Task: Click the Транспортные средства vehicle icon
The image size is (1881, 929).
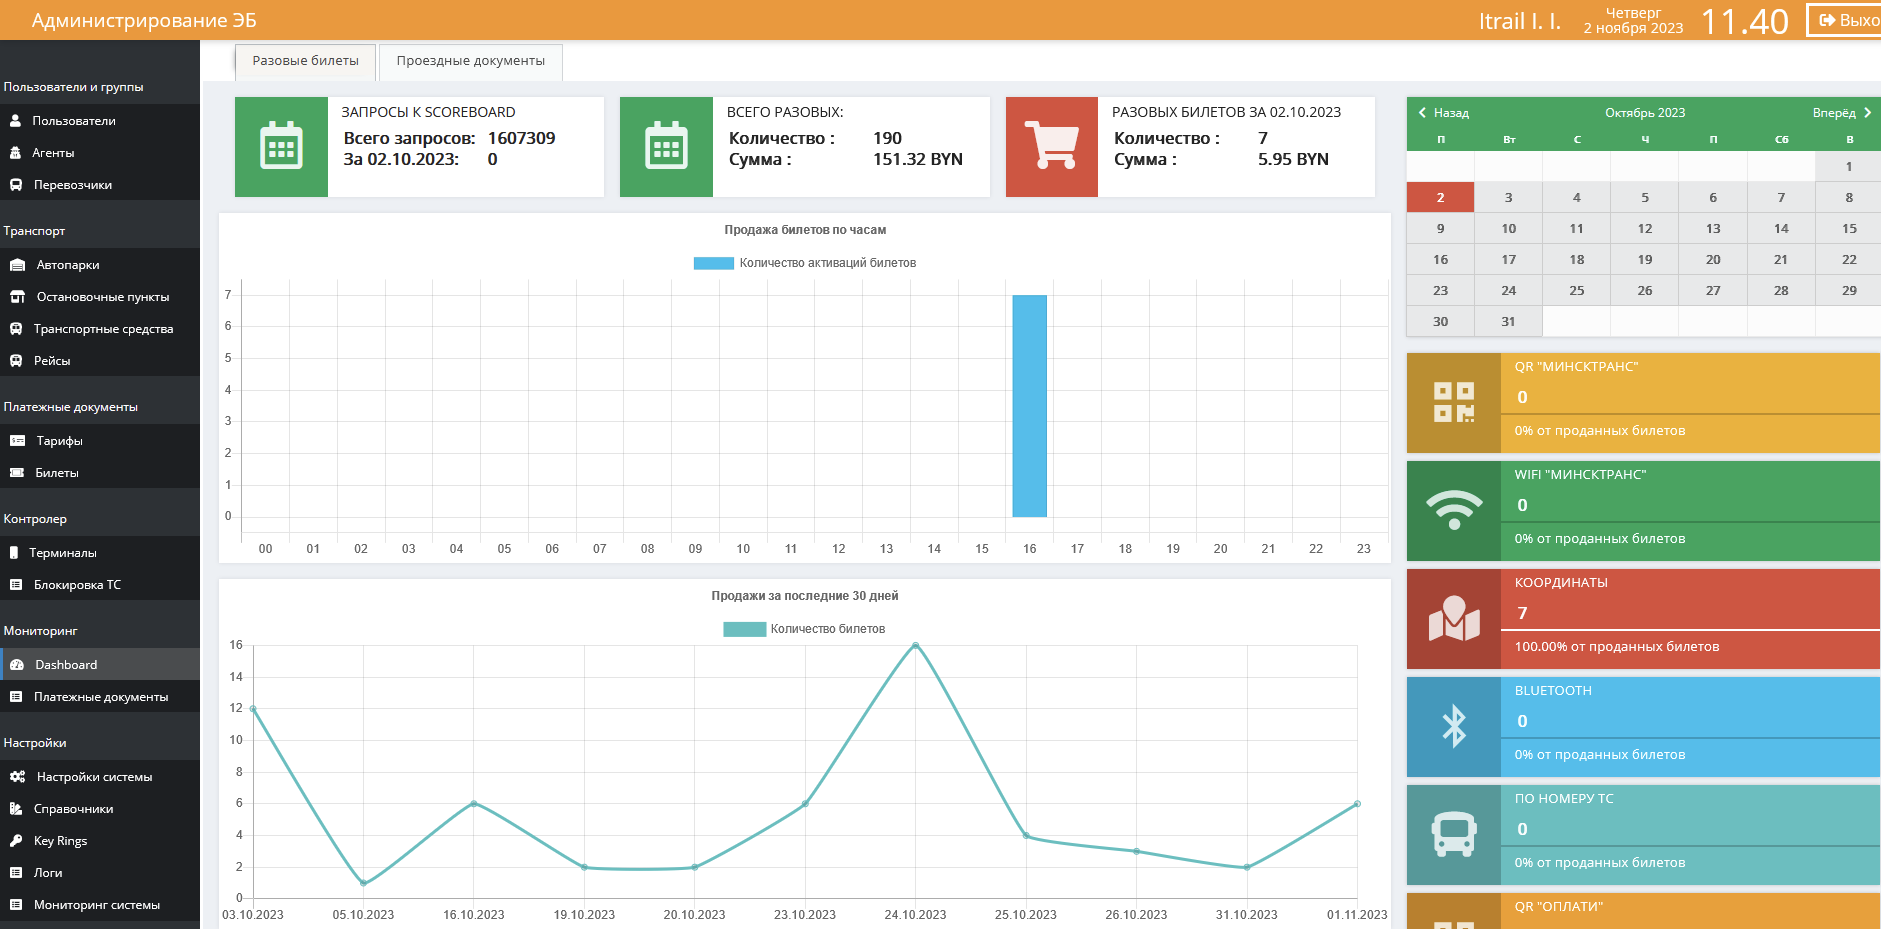Action: (16, 329)
